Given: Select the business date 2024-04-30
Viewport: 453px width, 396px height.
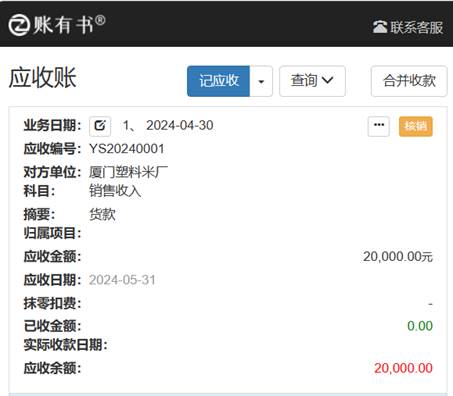Looking at the screenshot, I should click(x=180, y=126).
